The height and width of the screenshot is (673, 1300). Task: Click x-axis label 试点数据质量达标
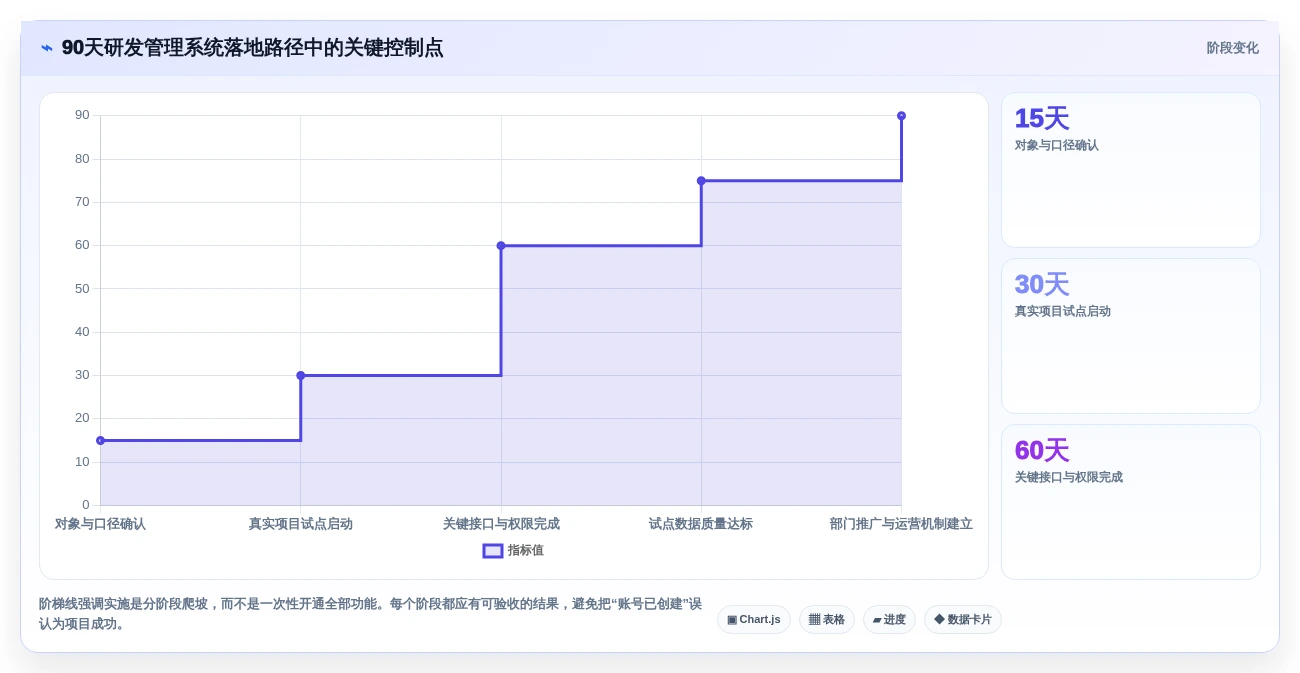point(701,524)
